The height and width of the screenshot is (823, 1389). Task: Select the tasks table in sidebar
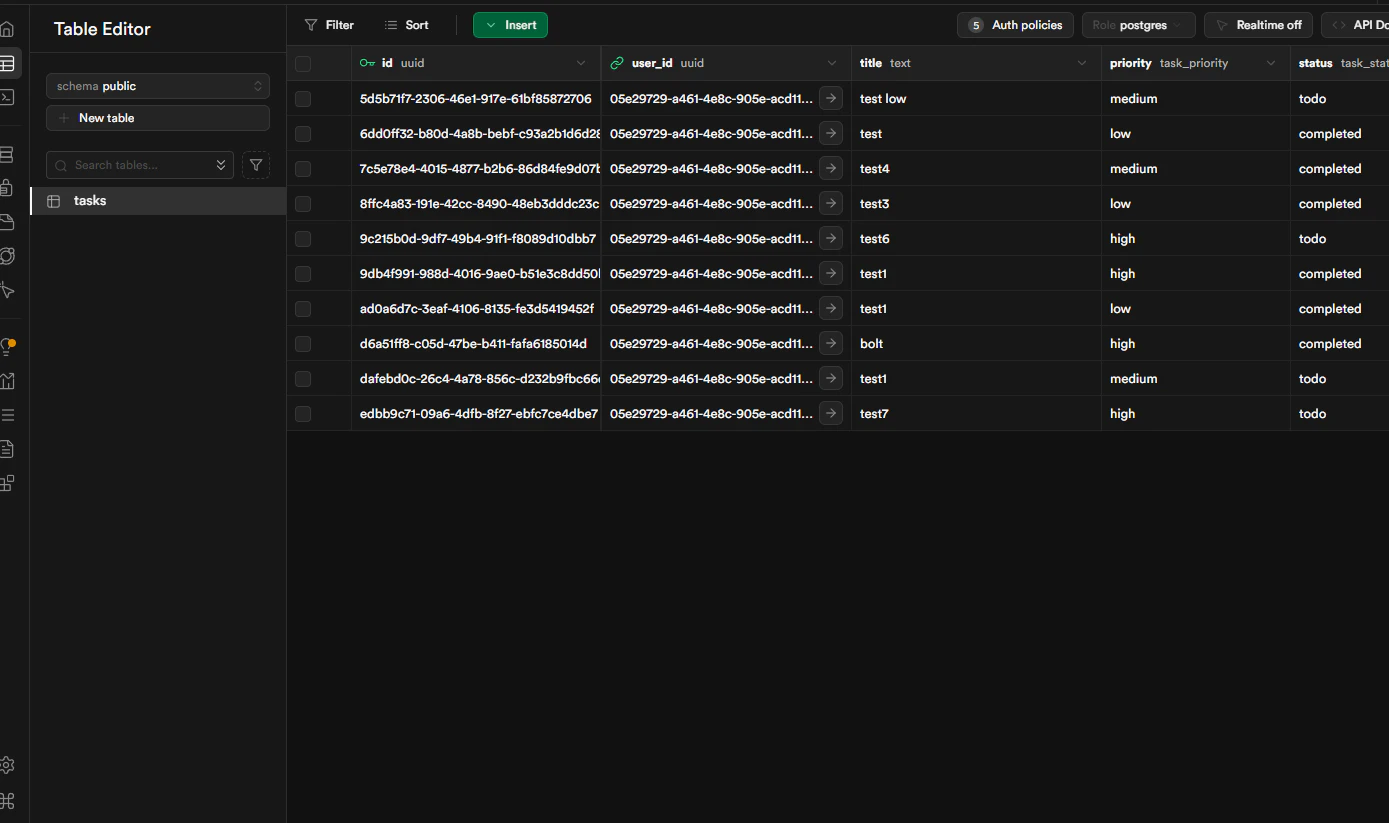(158, 201)
